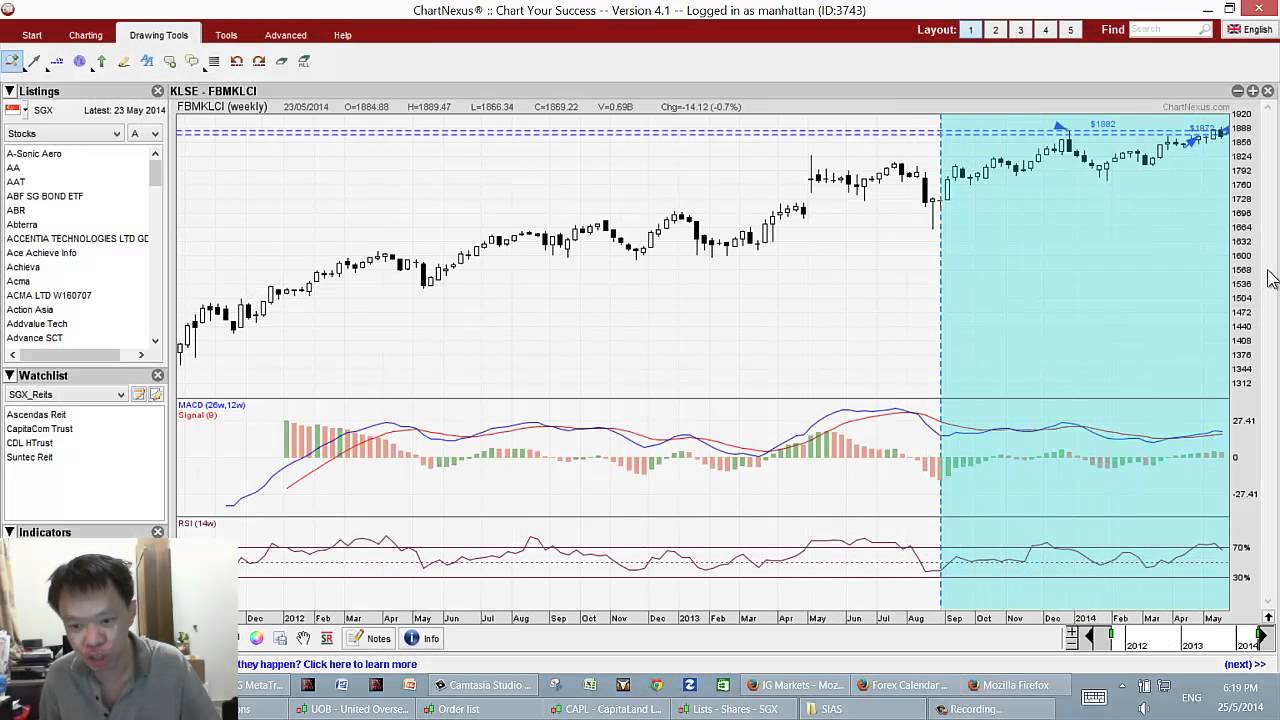Activate the text annotation tool

tap(147, 61)
